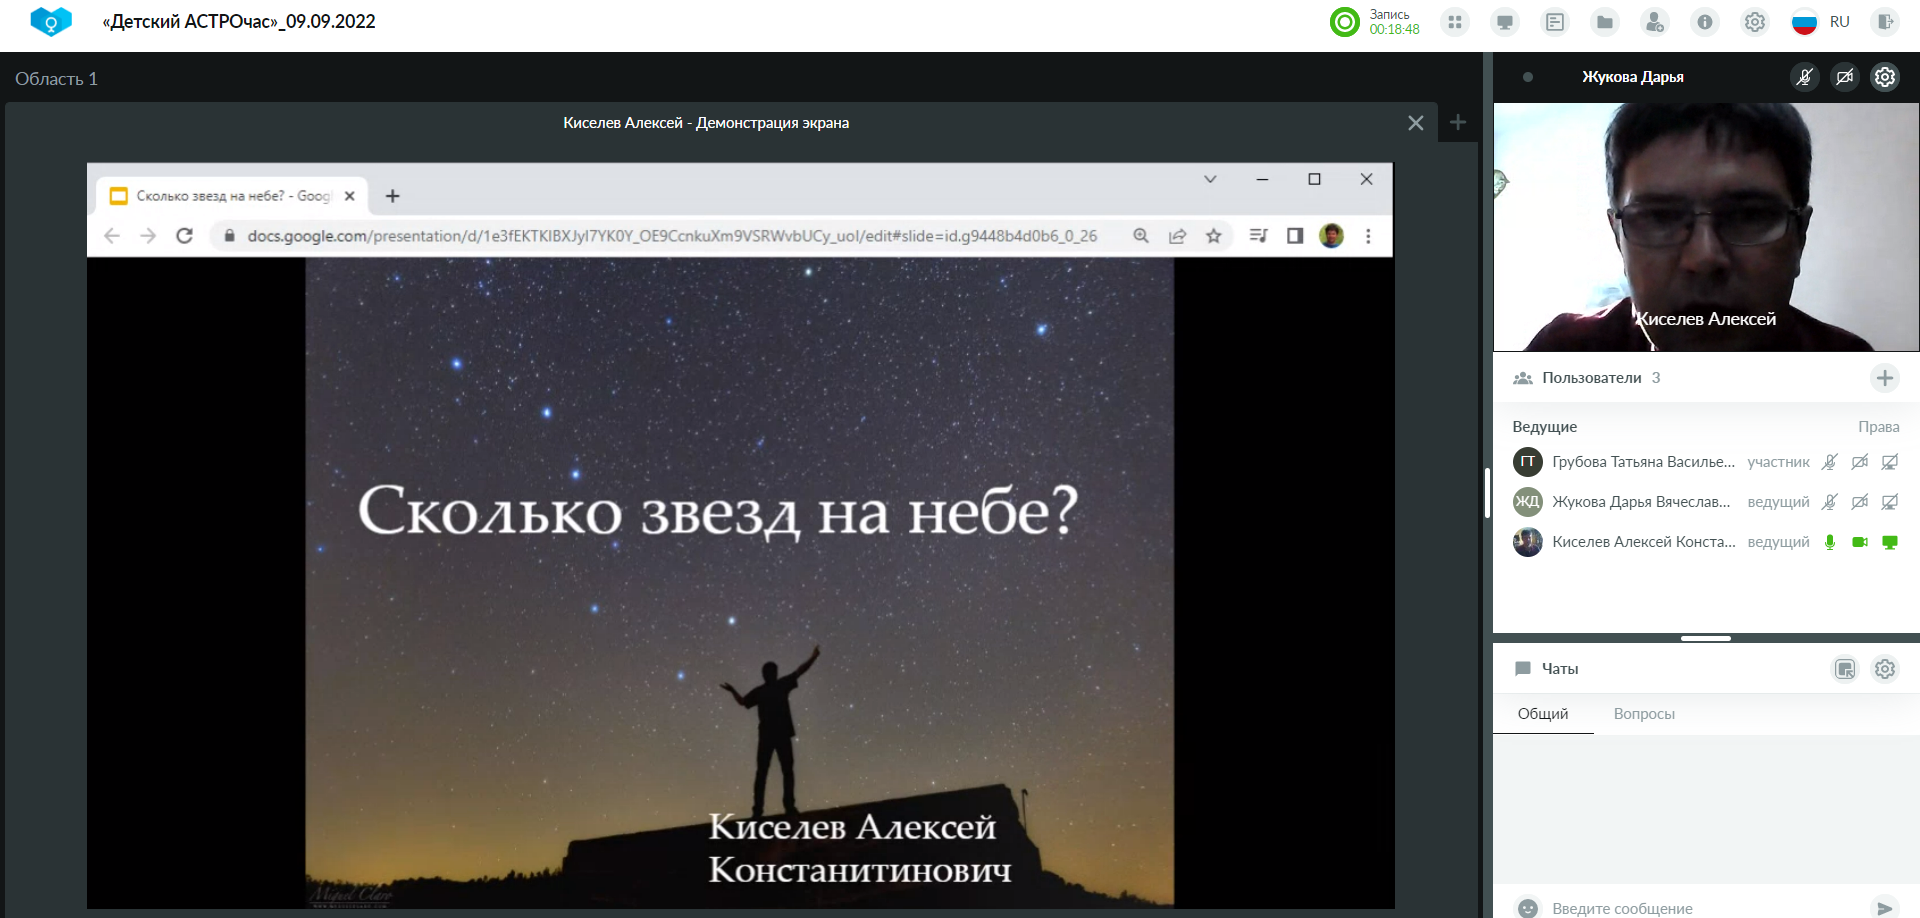Select the Общий chat tab
Screen dimensions: 1920x918
click(1543, 714)
